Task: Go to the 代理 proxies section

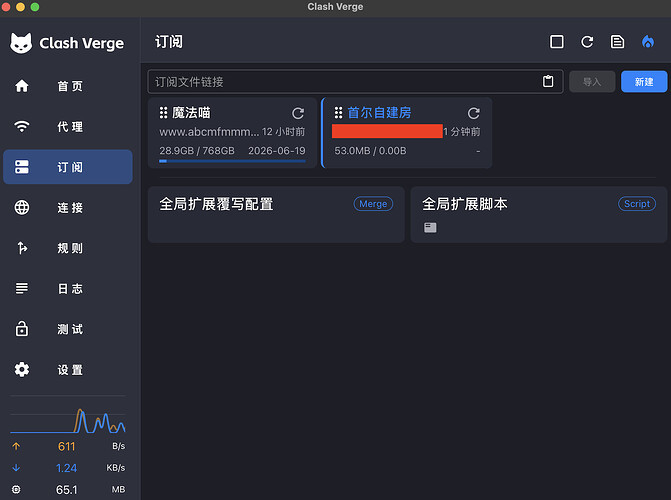Action: [68, 127]
